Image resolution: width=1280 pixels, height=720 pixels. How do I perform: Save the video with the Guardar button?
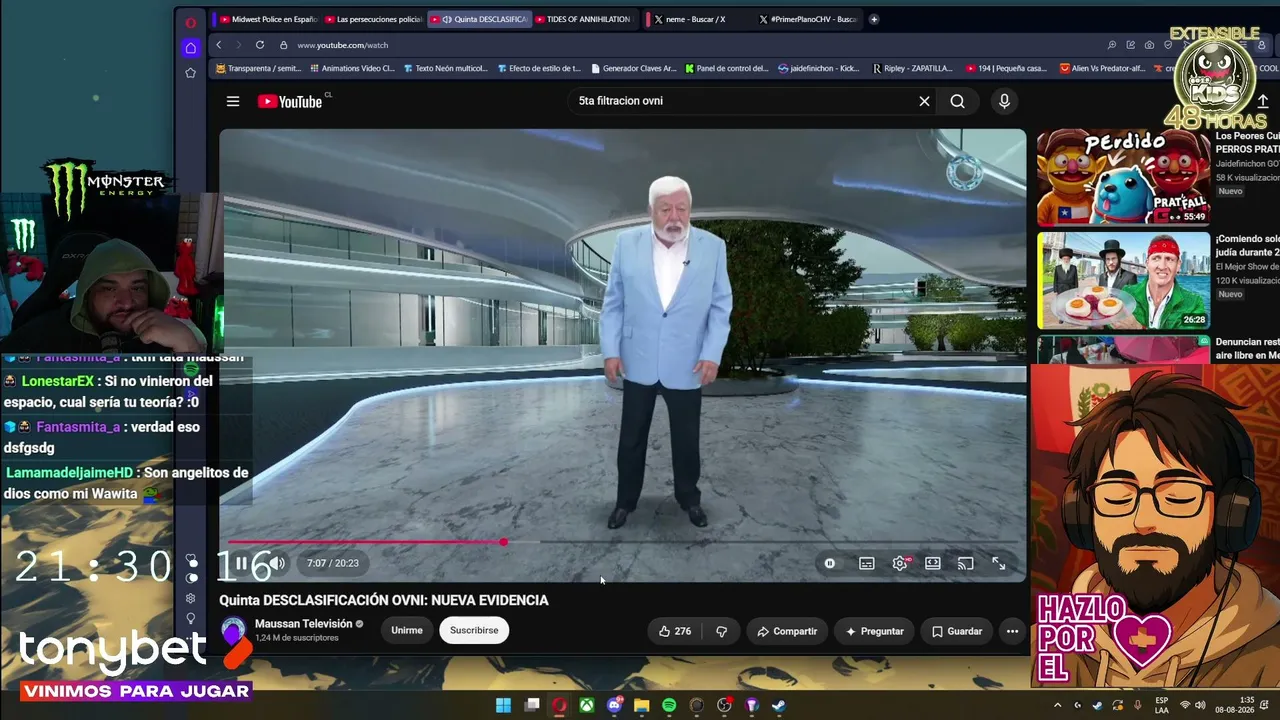(x=957, y=631)
